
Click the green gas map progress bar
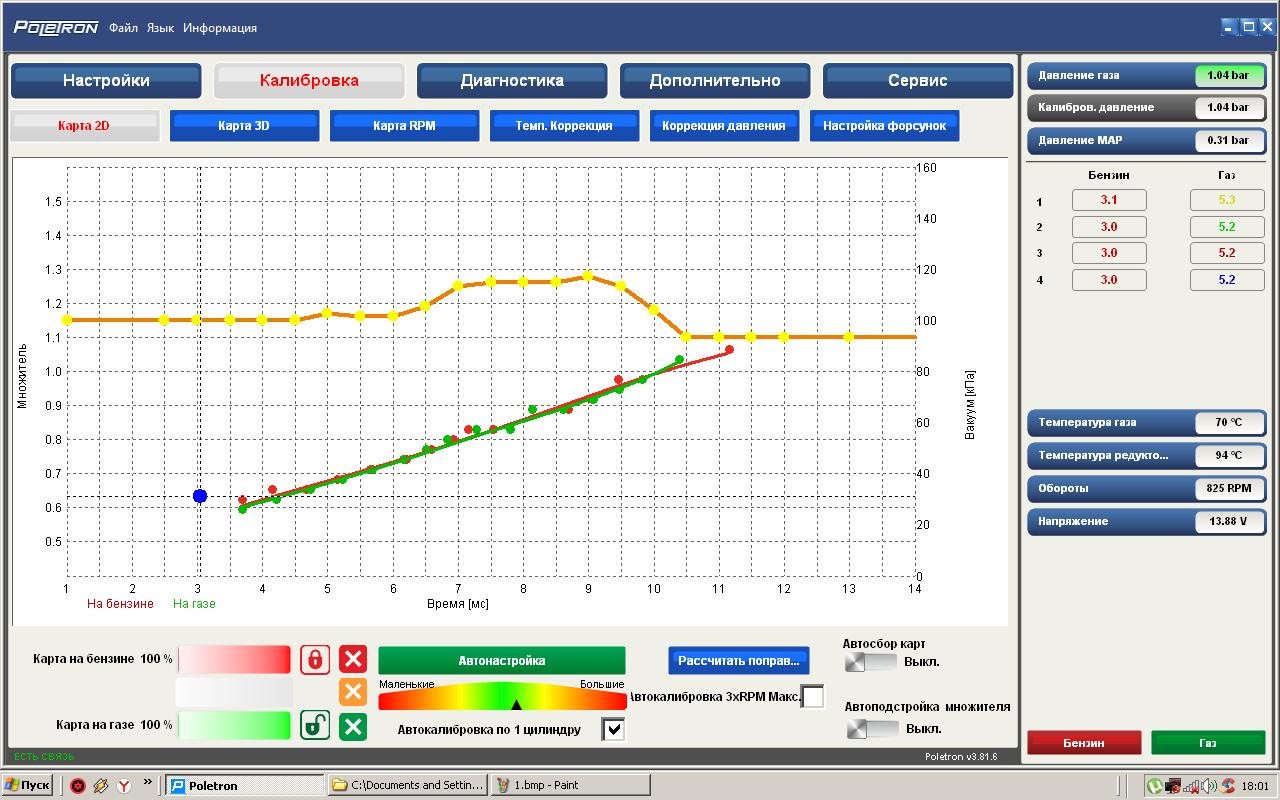point(234,726)
